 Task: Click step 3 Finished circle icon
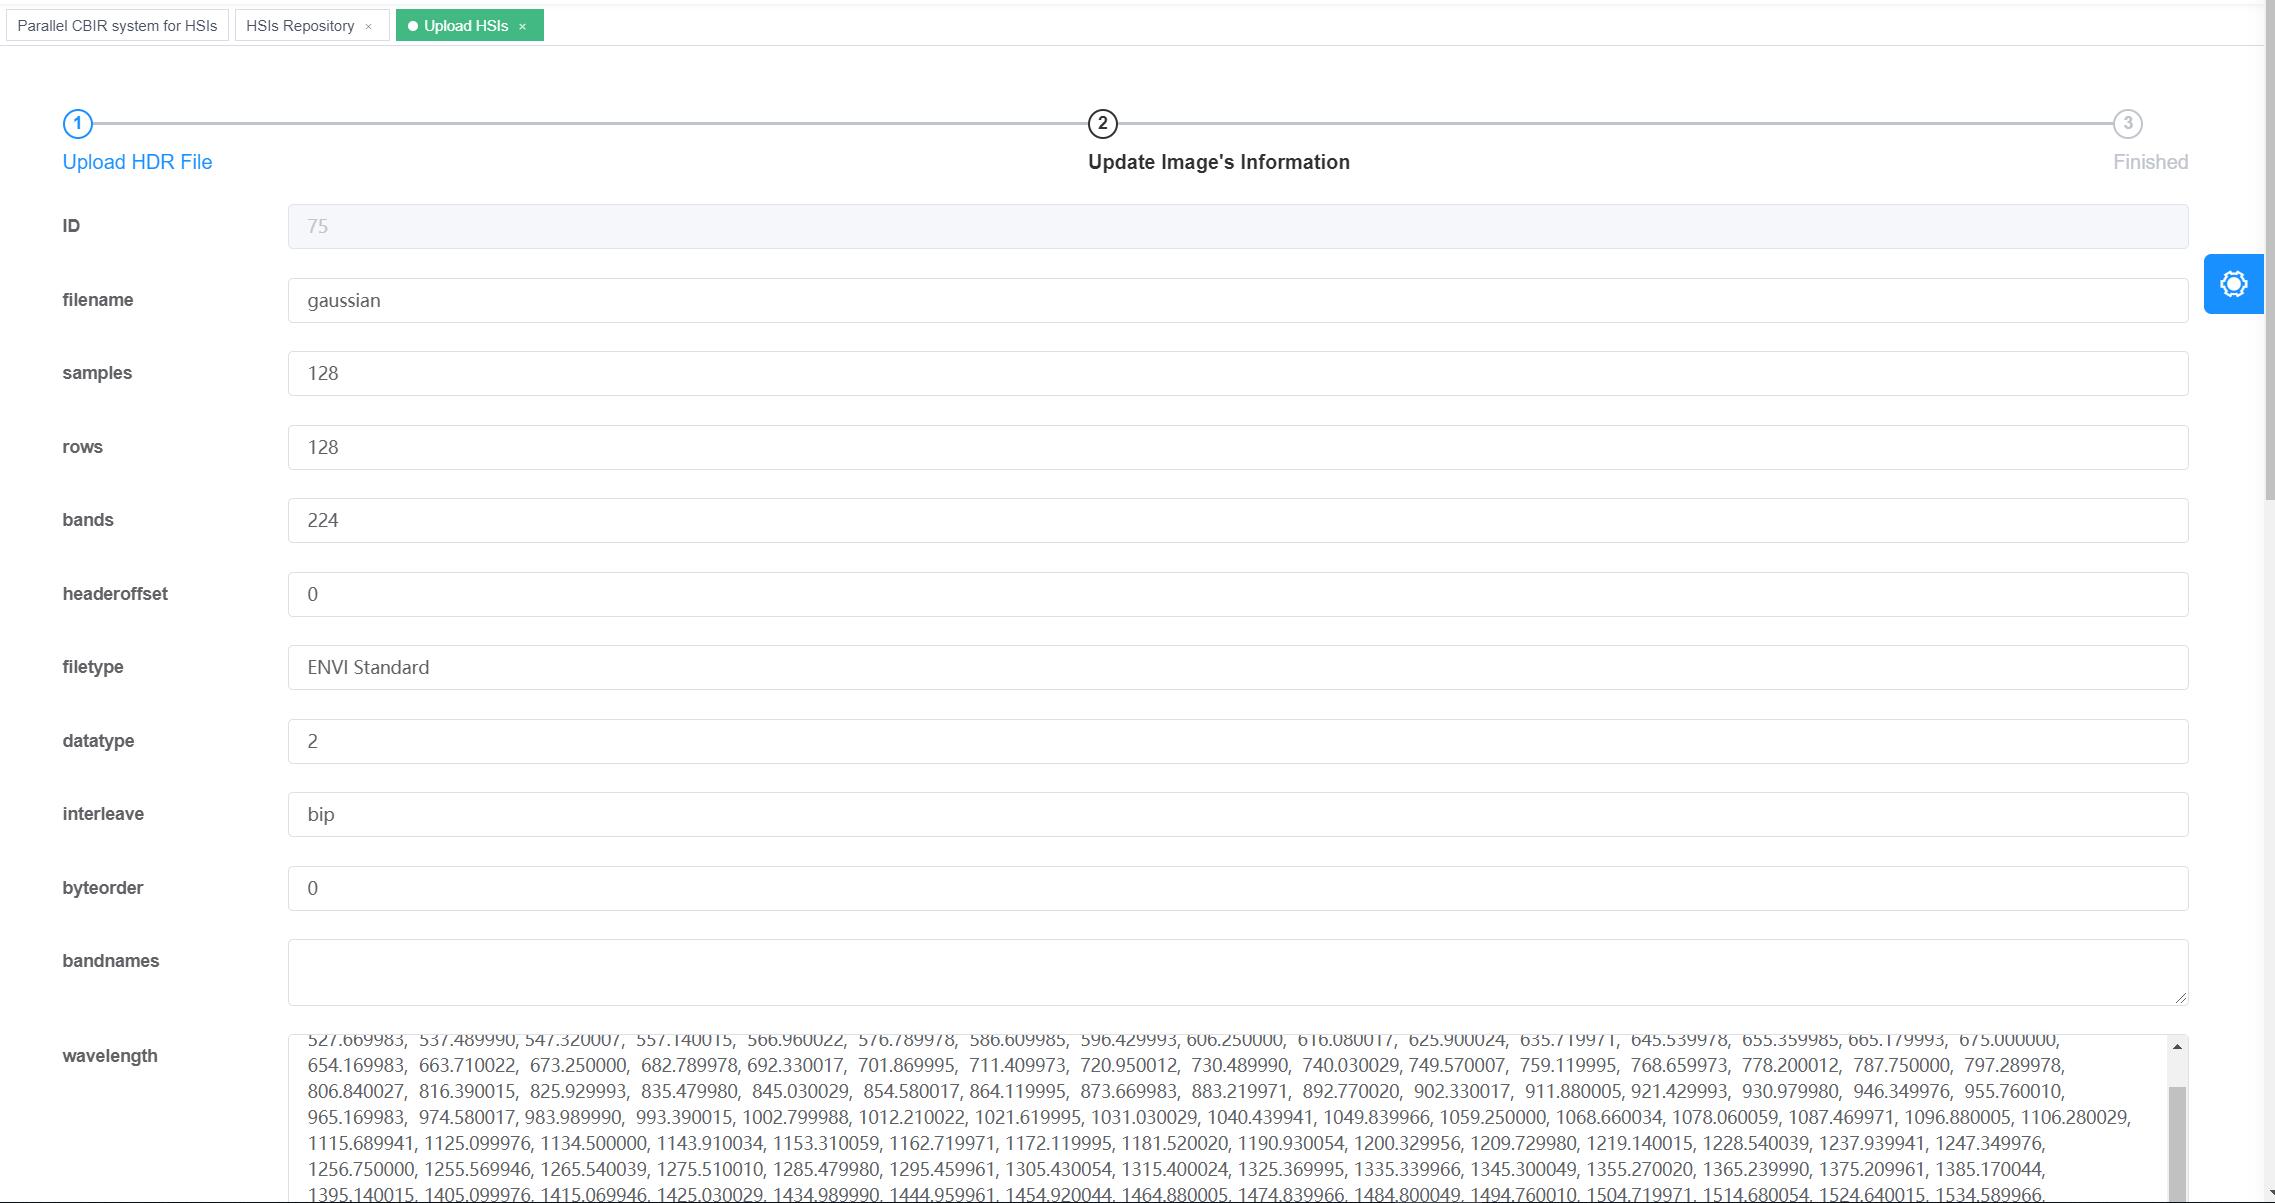coord(2127,124)
